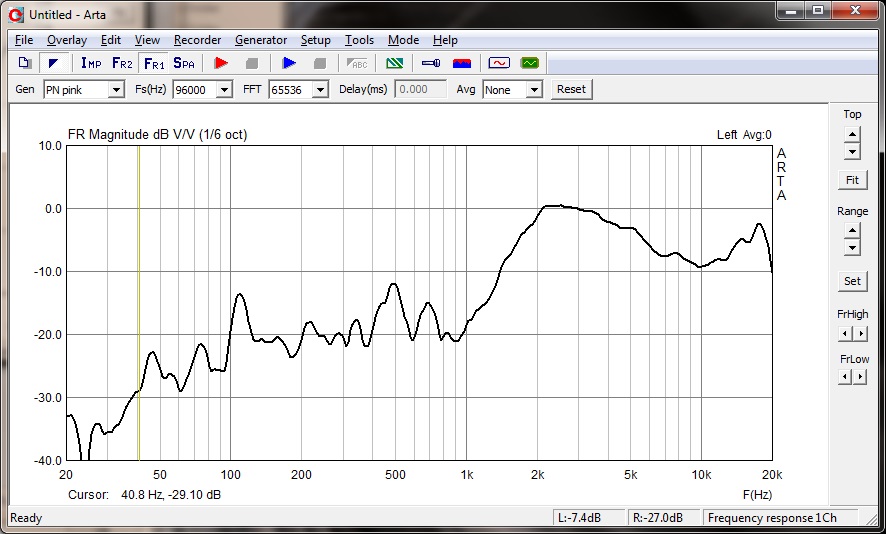The height and width of the screenshot is (534, 886).
Task: Click the Range down arrow
Action: pos(852,248)
